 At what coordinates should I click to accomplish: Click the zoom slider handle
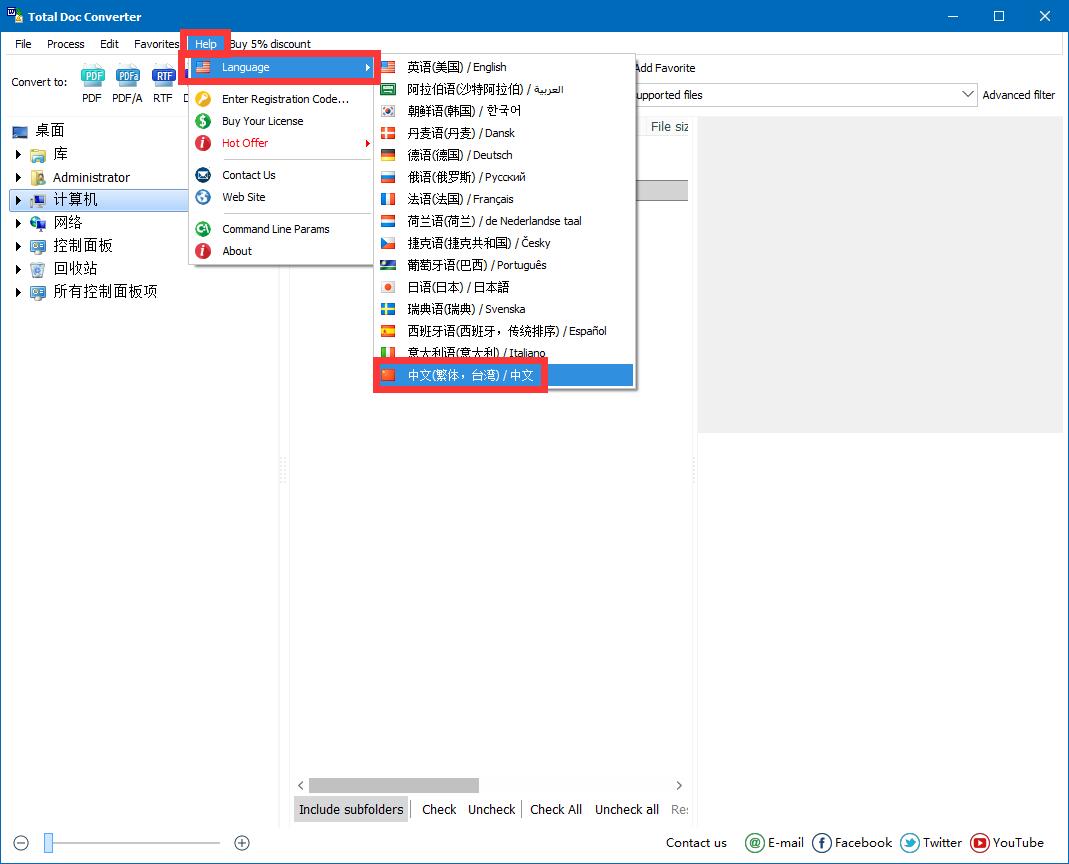point(48,843)
